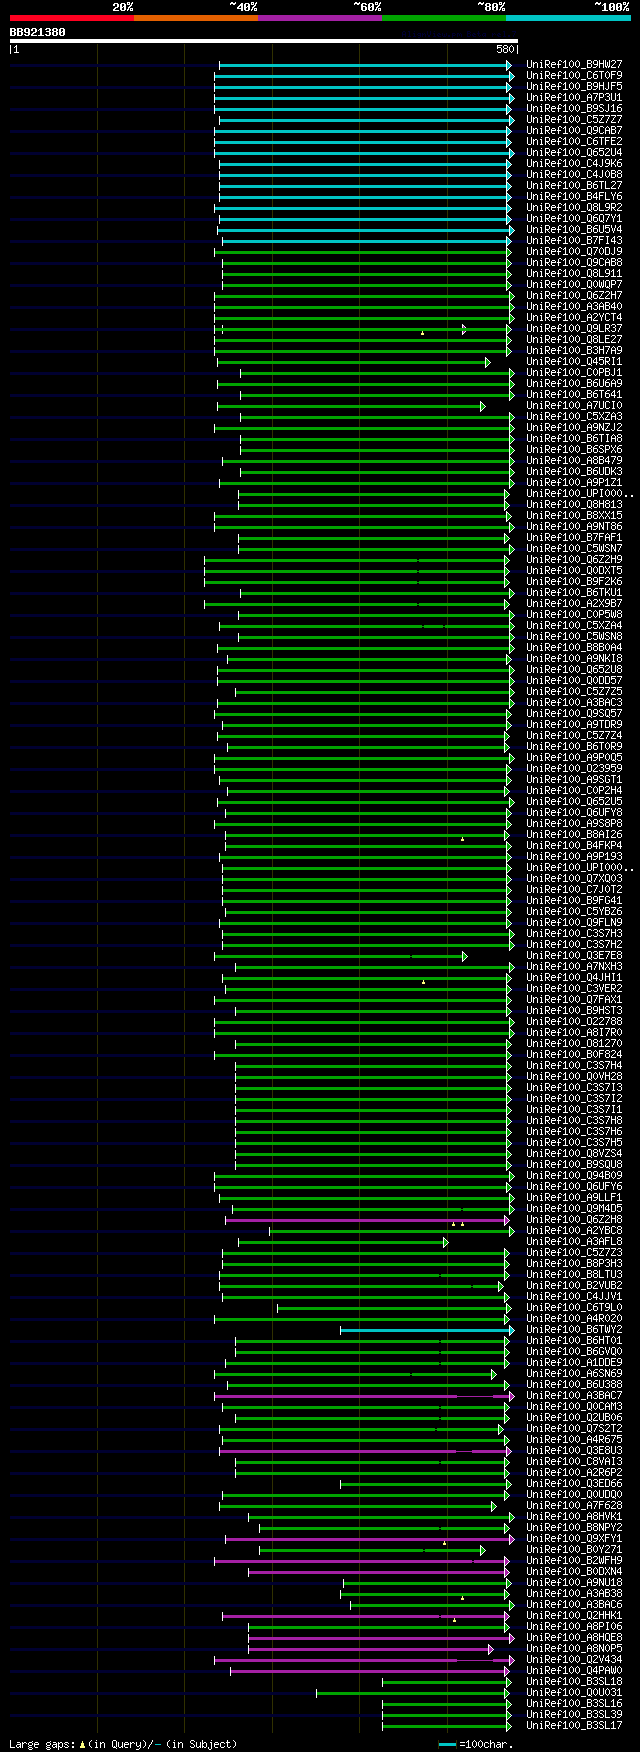The image size is (640, 1752).
Task: Select label UniRef100_Q8H813
Action: [574, 505]
